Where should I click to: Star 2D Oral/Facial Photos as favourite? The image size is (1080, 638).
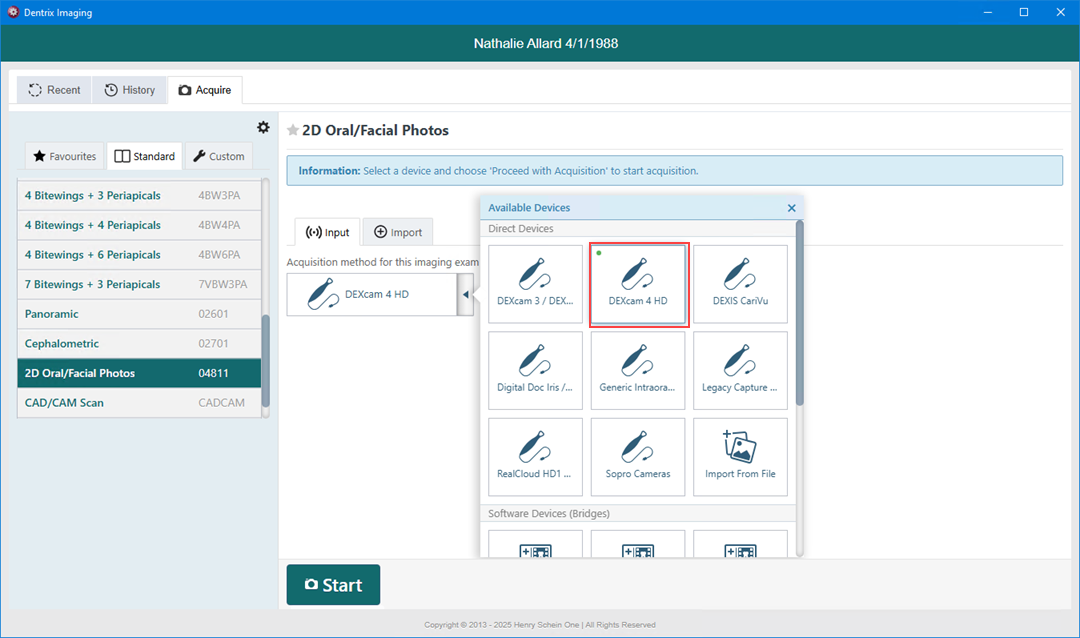[x=293, y=130]
